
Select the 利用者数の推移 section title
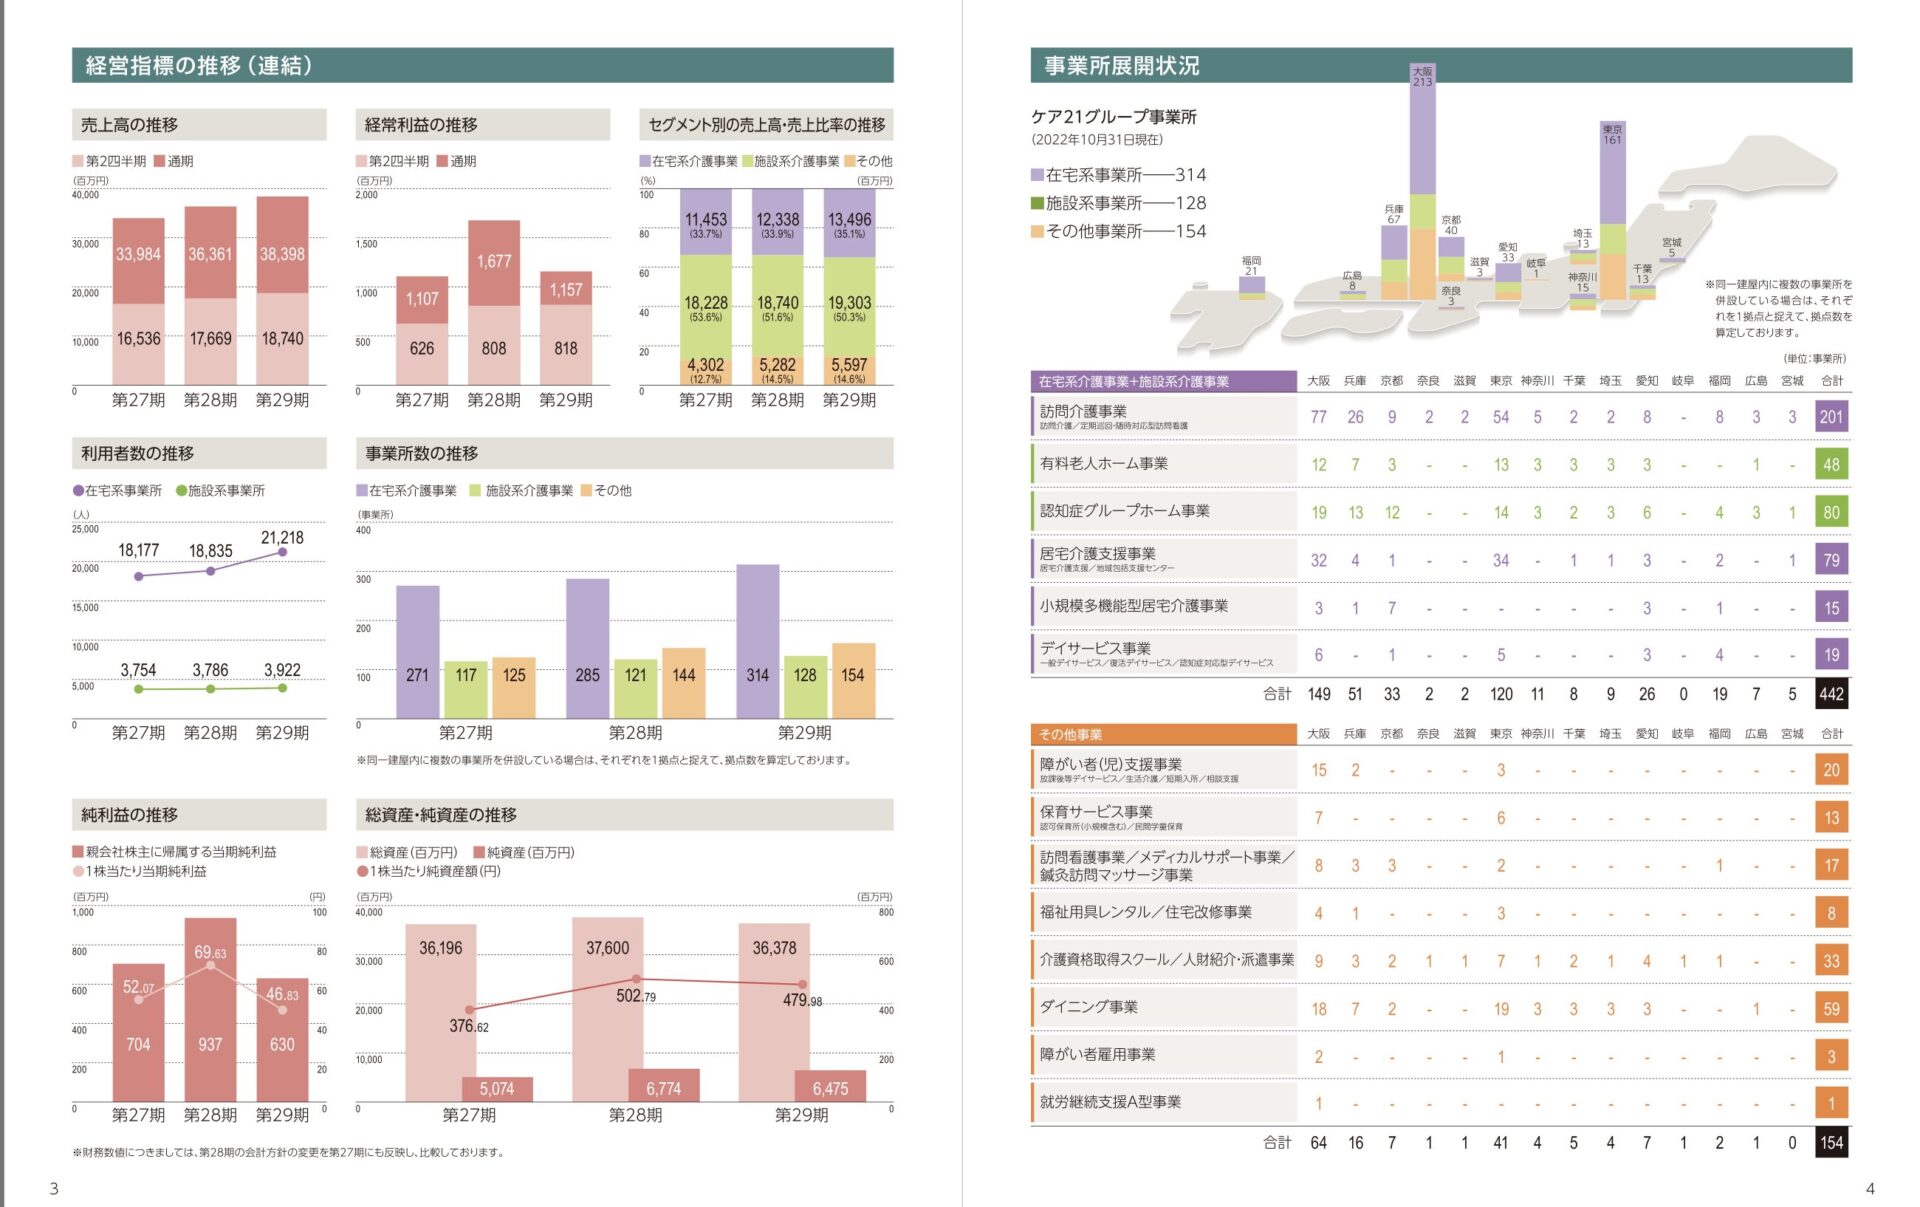click(199, 453)
